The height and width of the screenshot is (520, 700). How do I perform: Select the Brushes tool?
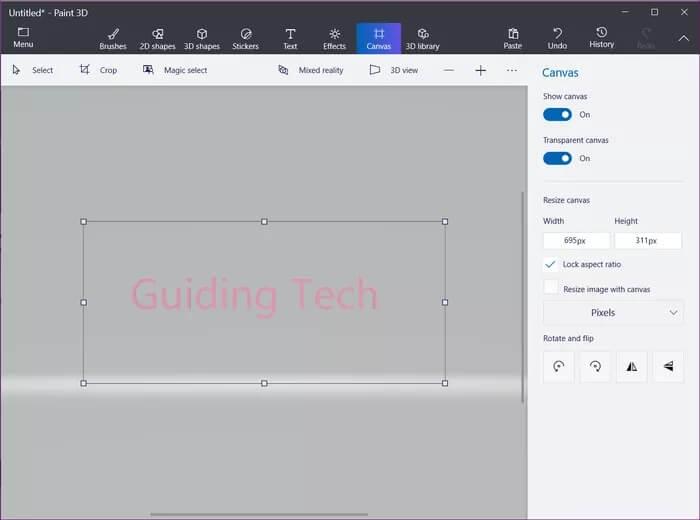(113, 39)
